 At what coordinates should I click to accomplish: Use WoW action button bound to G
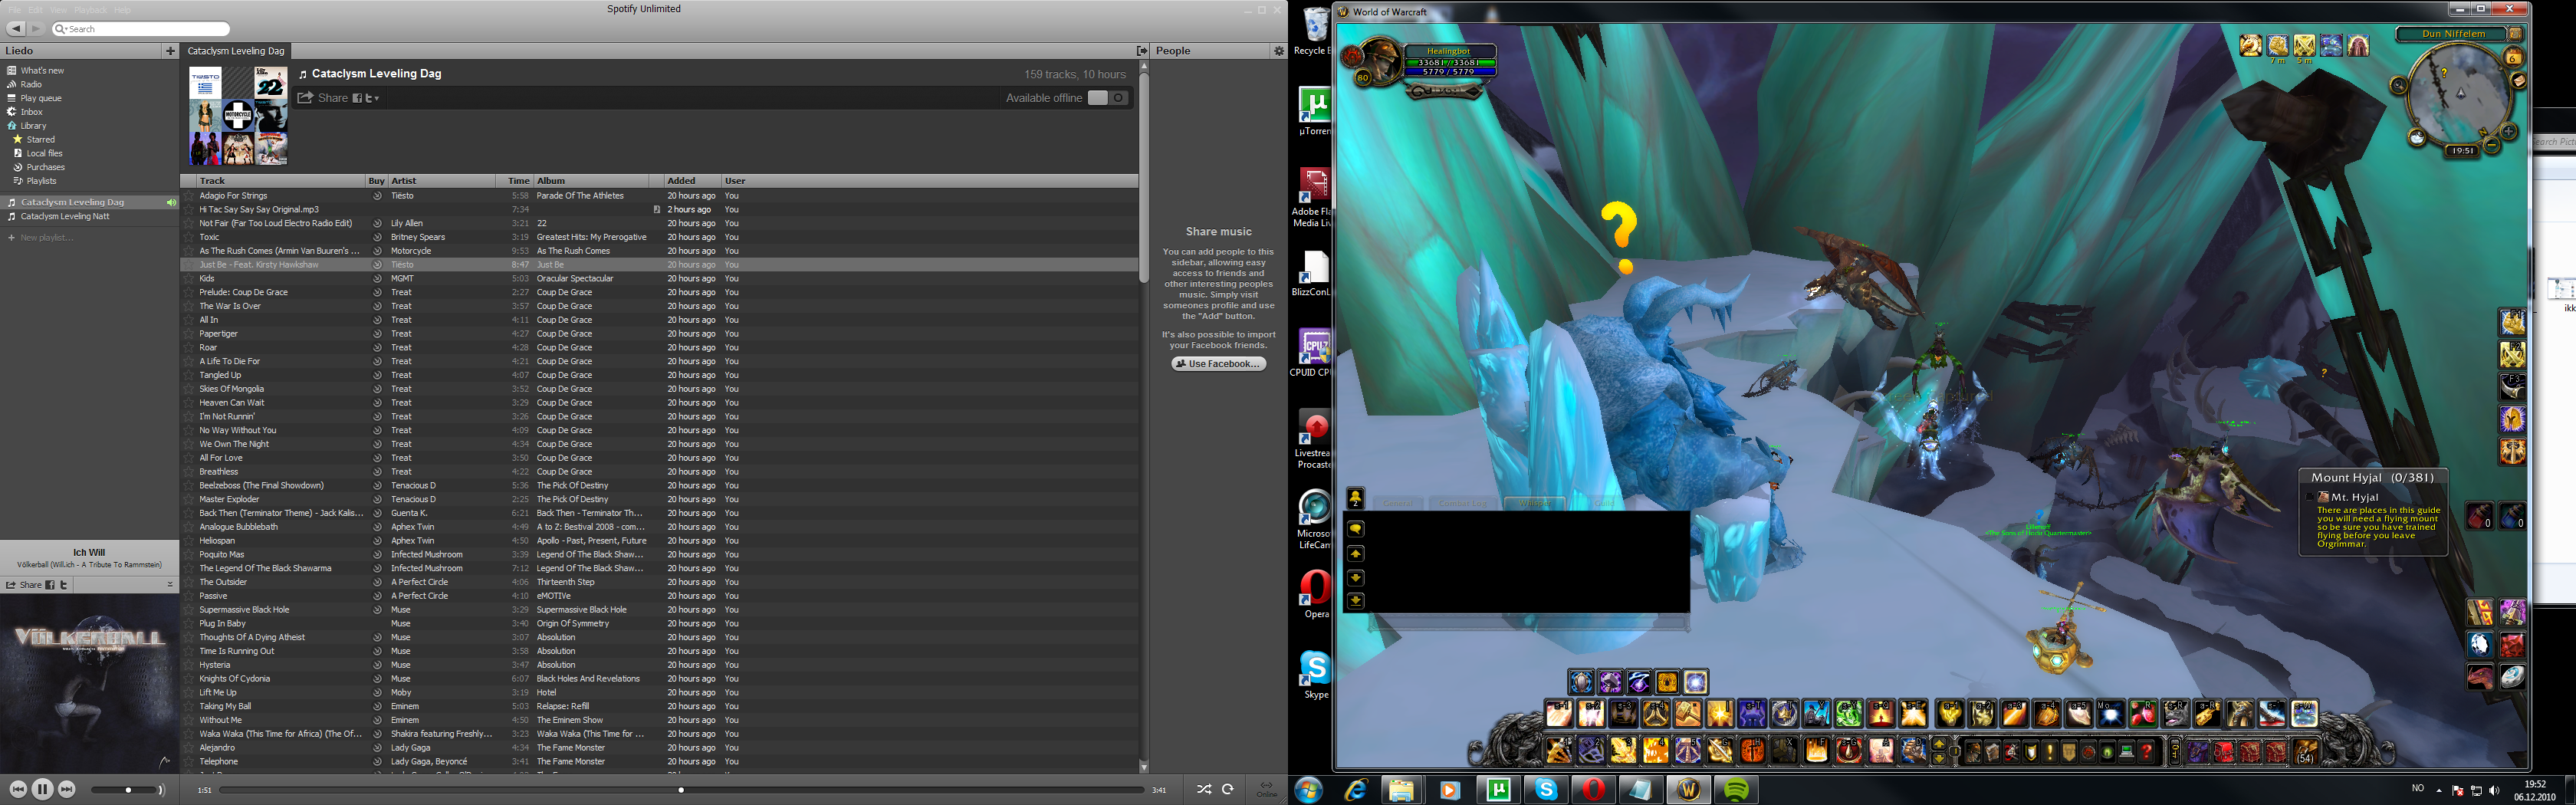click(1721, 750)
